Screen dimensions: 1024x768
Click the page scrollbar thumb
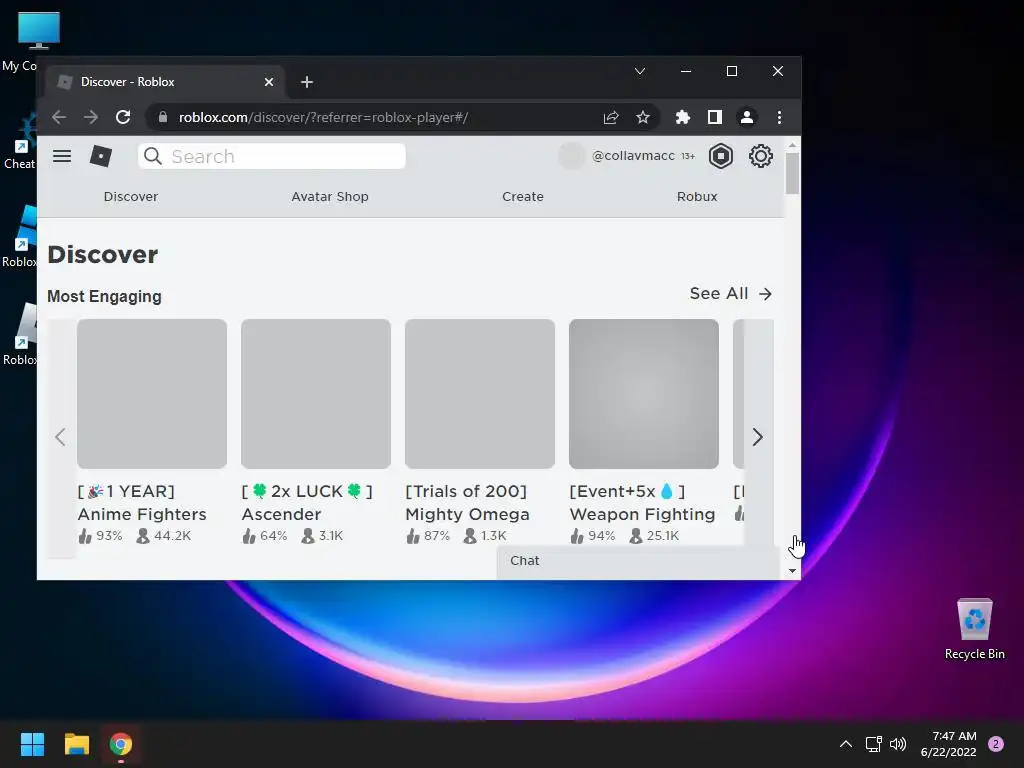point(792,173)
